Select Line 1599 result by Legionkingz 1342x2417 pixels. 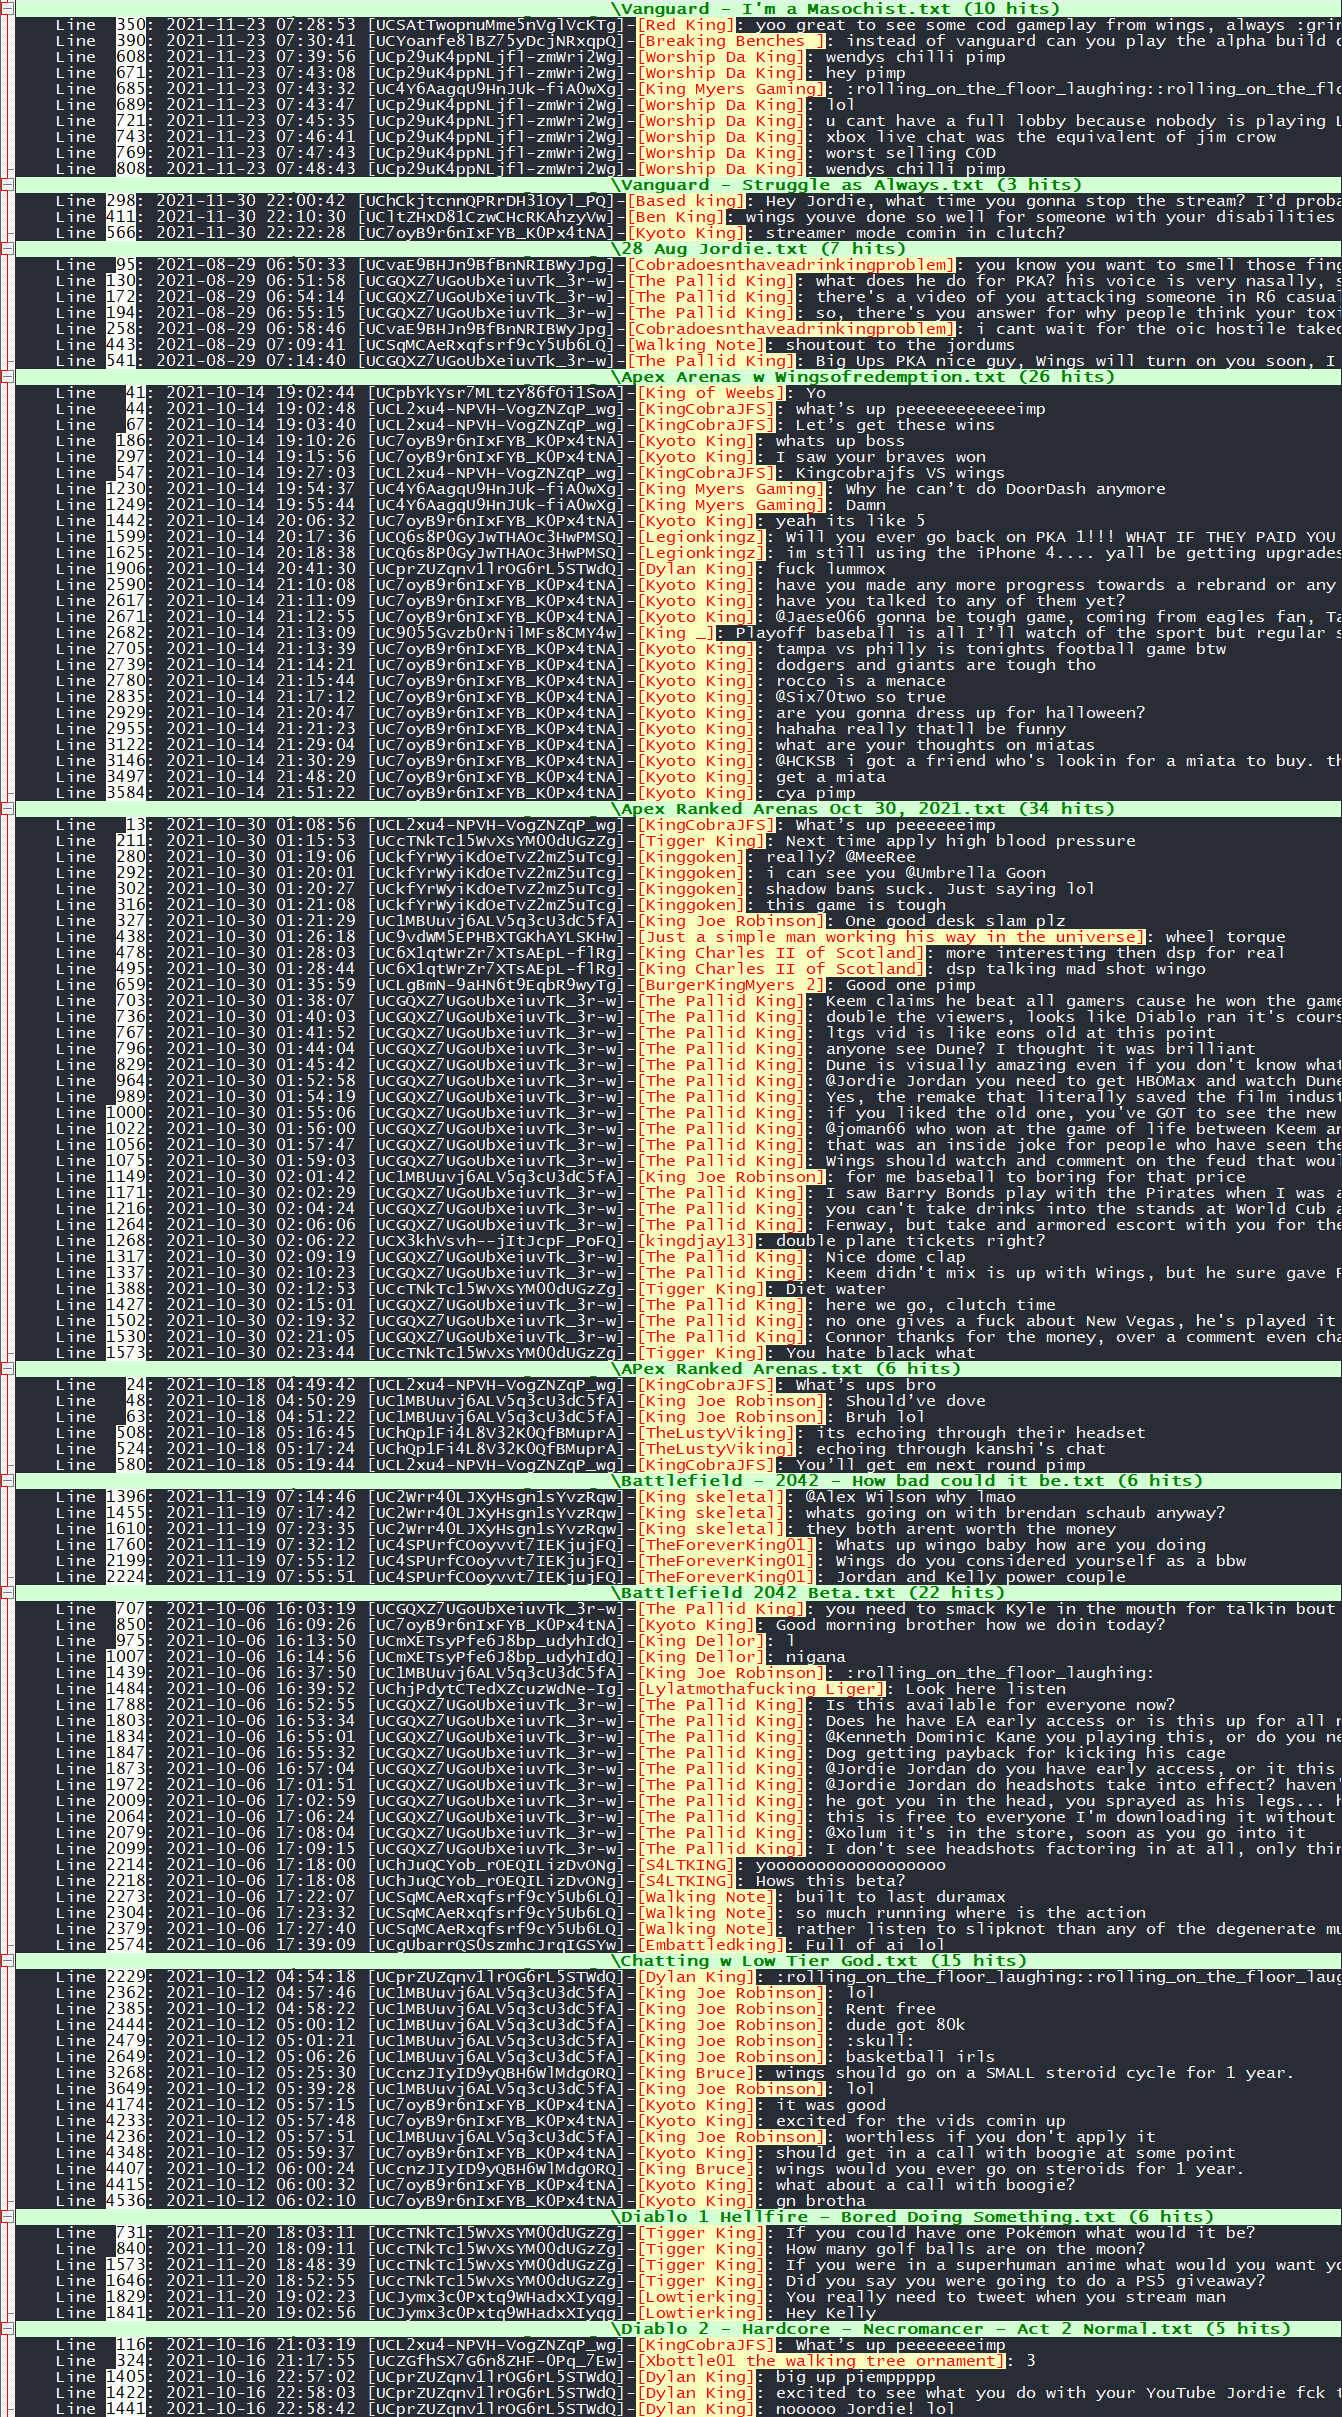pyautogui.click(x=678, y=537)
